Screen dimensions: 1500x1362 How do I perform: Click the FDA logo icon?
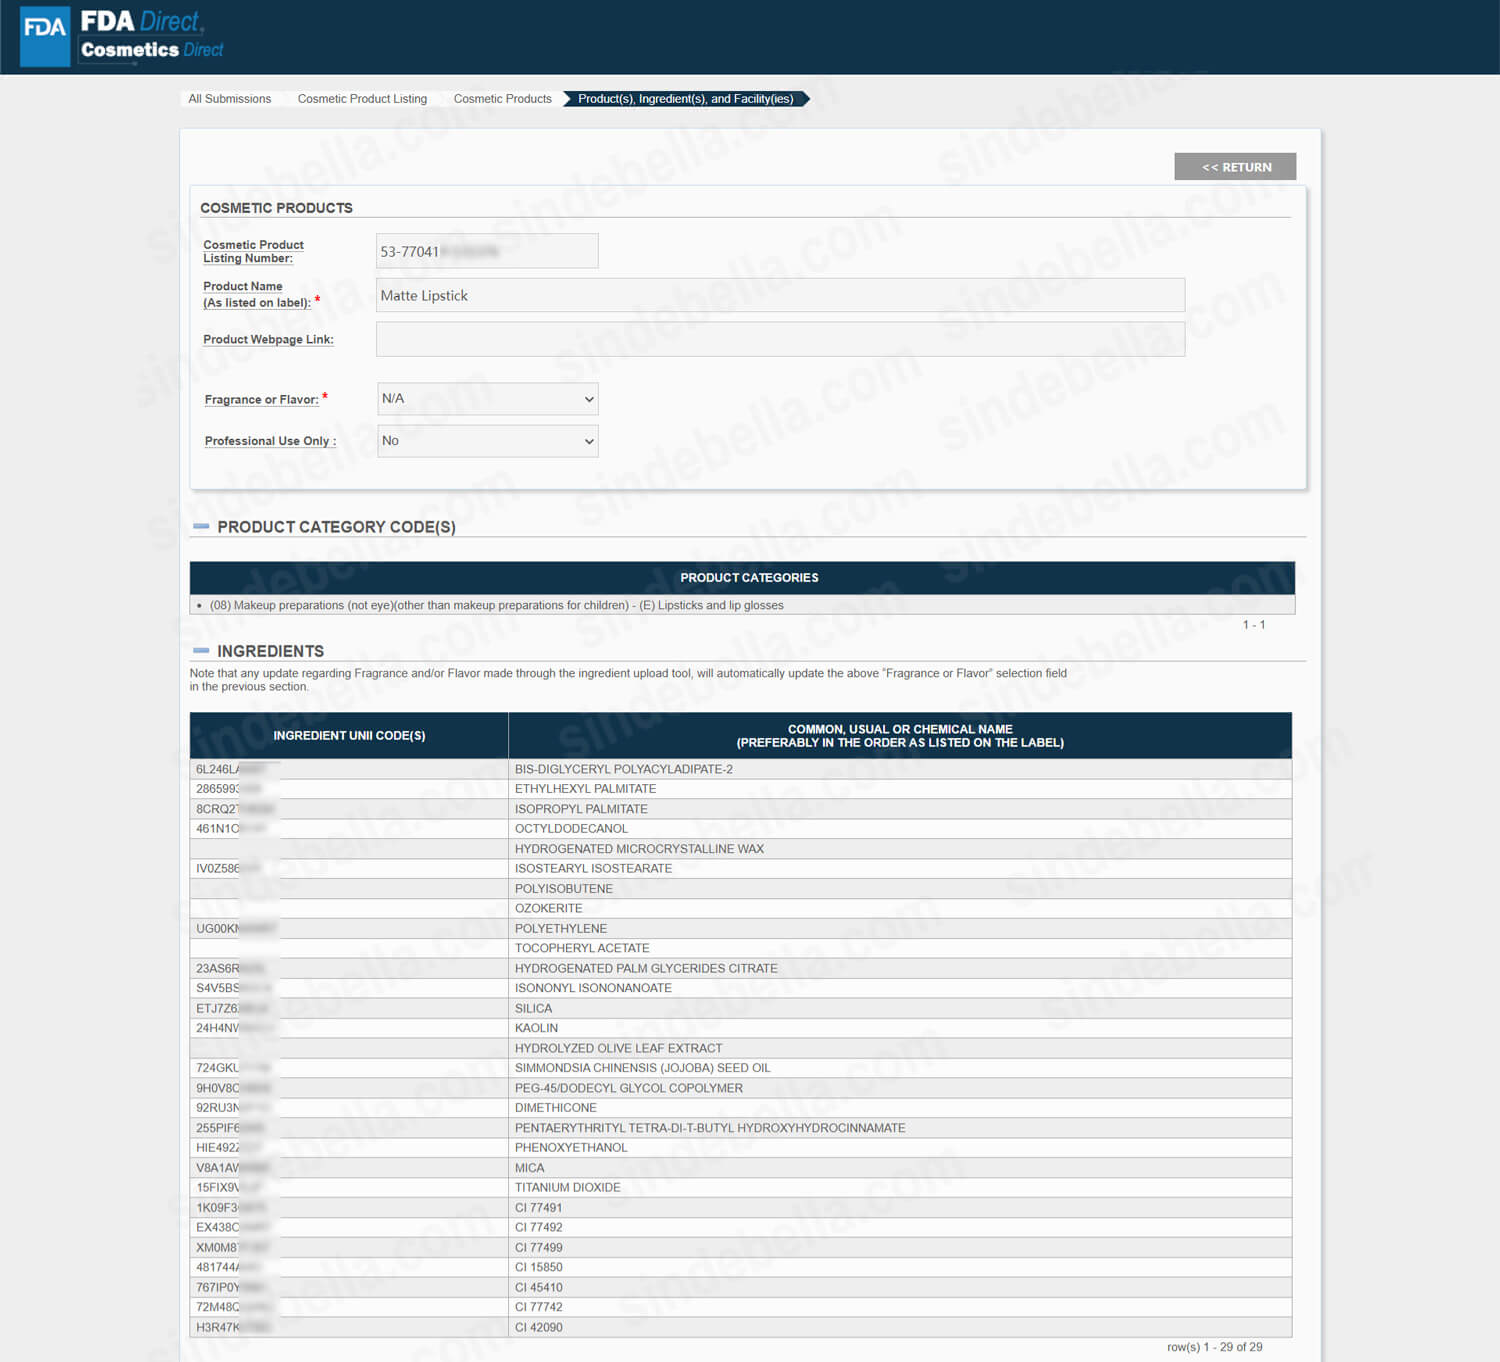(45, 37)
